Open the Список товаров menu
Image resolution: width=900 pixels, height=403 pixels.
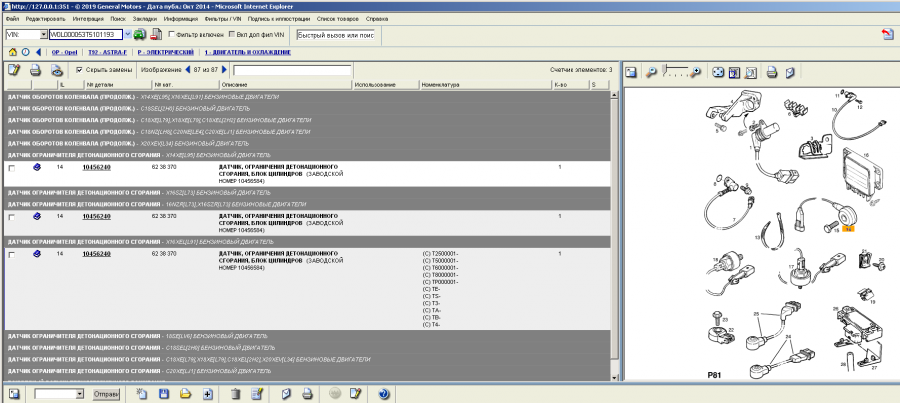pos(338,19)
